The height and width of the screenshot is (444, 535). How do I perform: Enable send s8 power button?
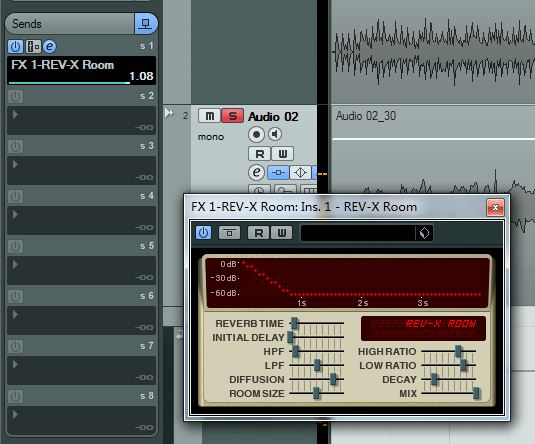(15, 396)
